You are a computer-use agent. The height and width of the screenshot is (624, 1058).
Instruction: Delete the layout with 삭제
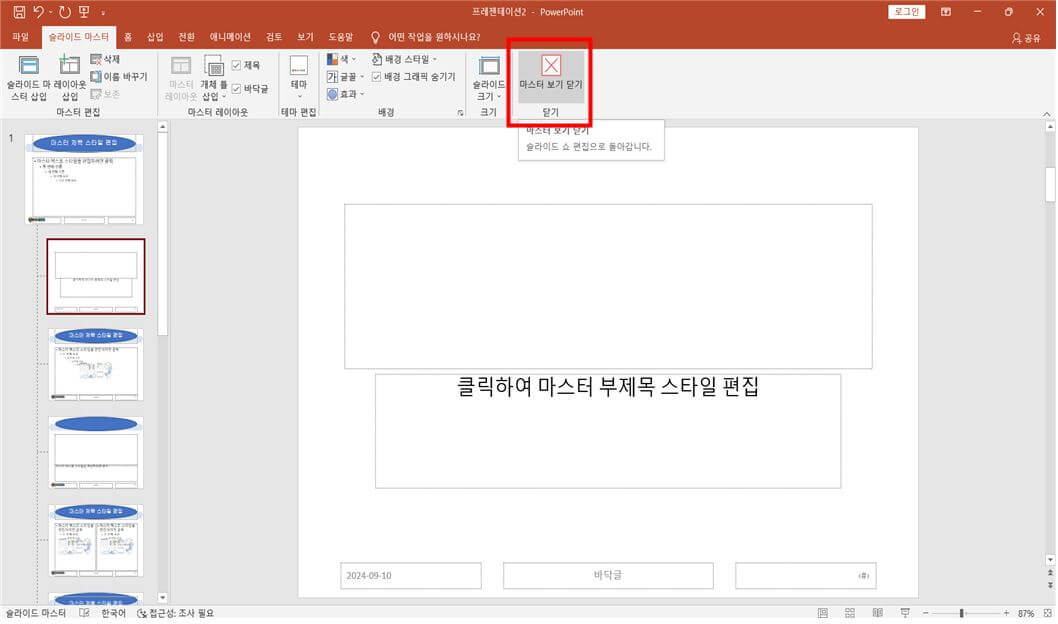[x=105, y=59]
